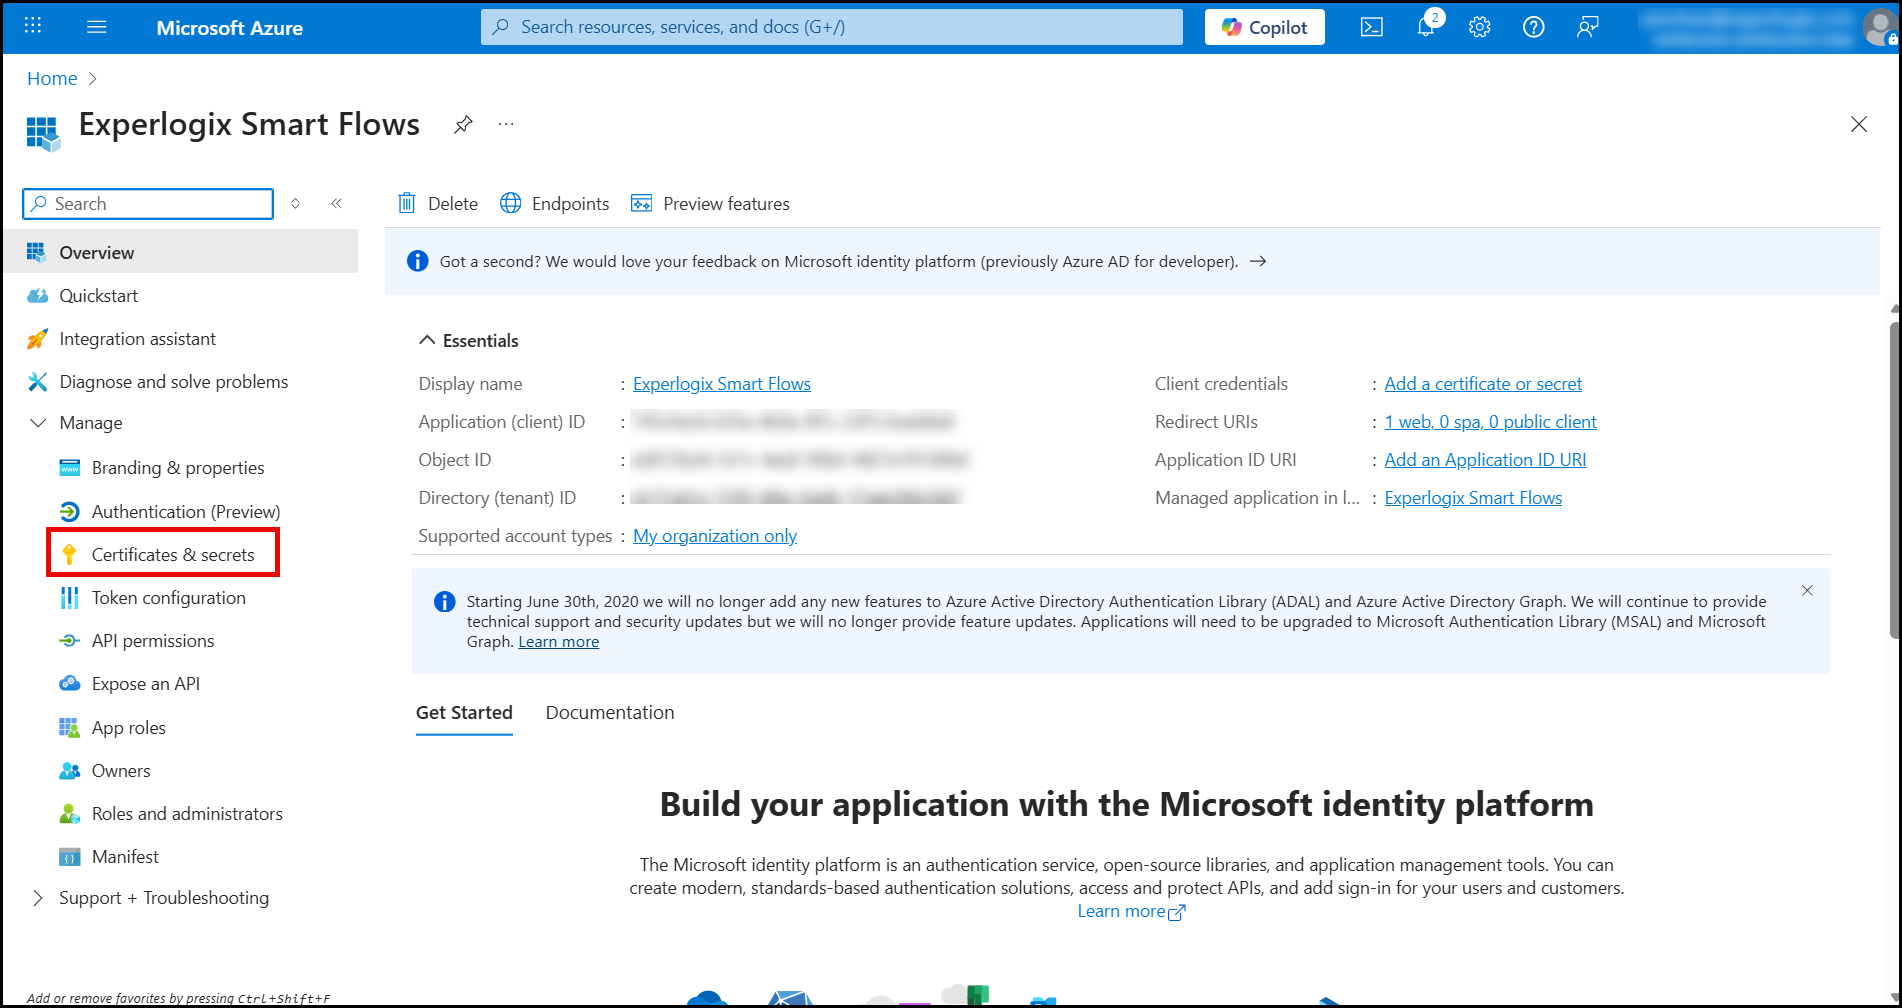Screen dimensions: 1902x1008
Task: Click the Copilot button
Action: (x=1265, y=27)
